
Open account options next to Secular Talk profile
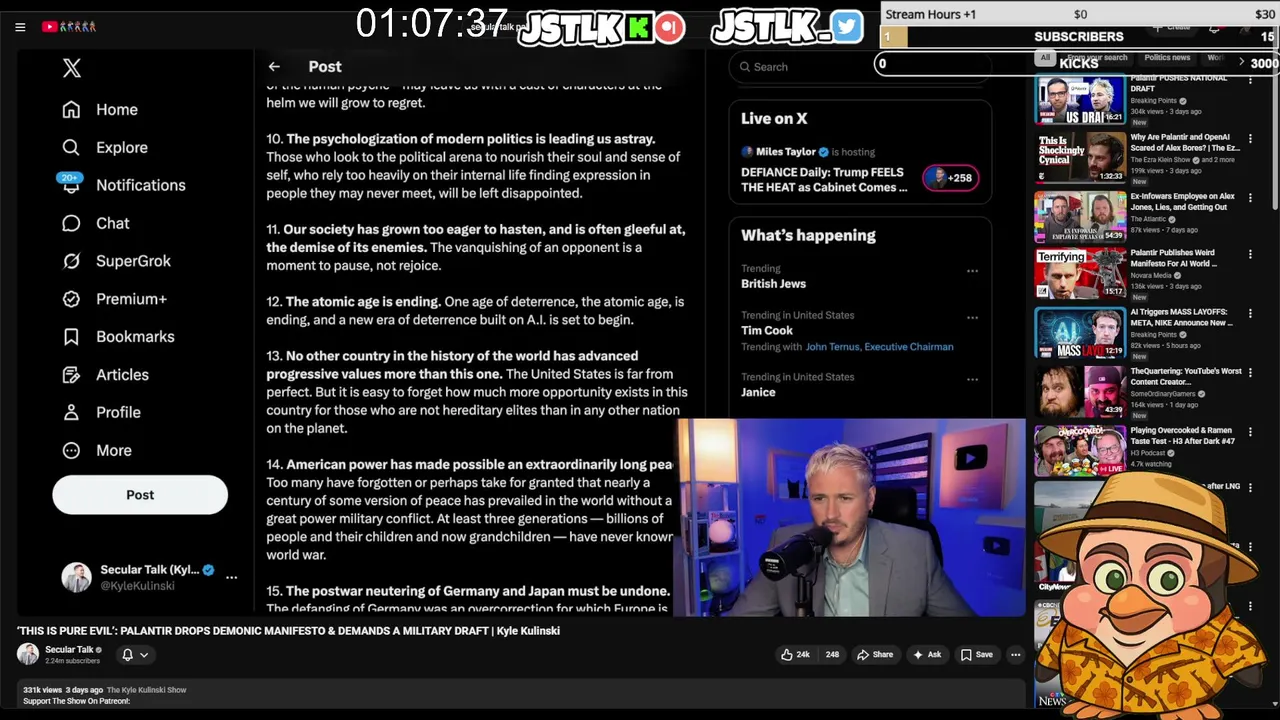(x=231, y=577)
